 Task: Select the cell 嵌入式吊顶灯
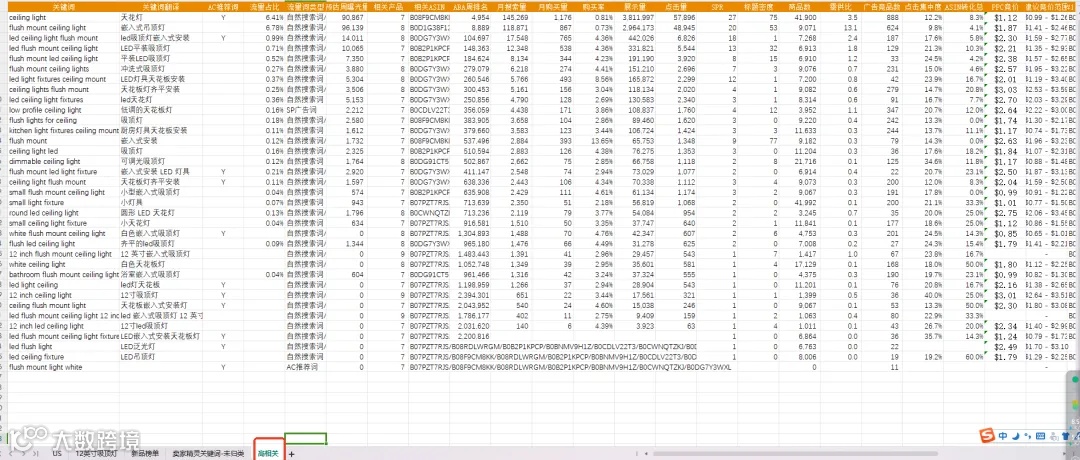click(162, 28)
